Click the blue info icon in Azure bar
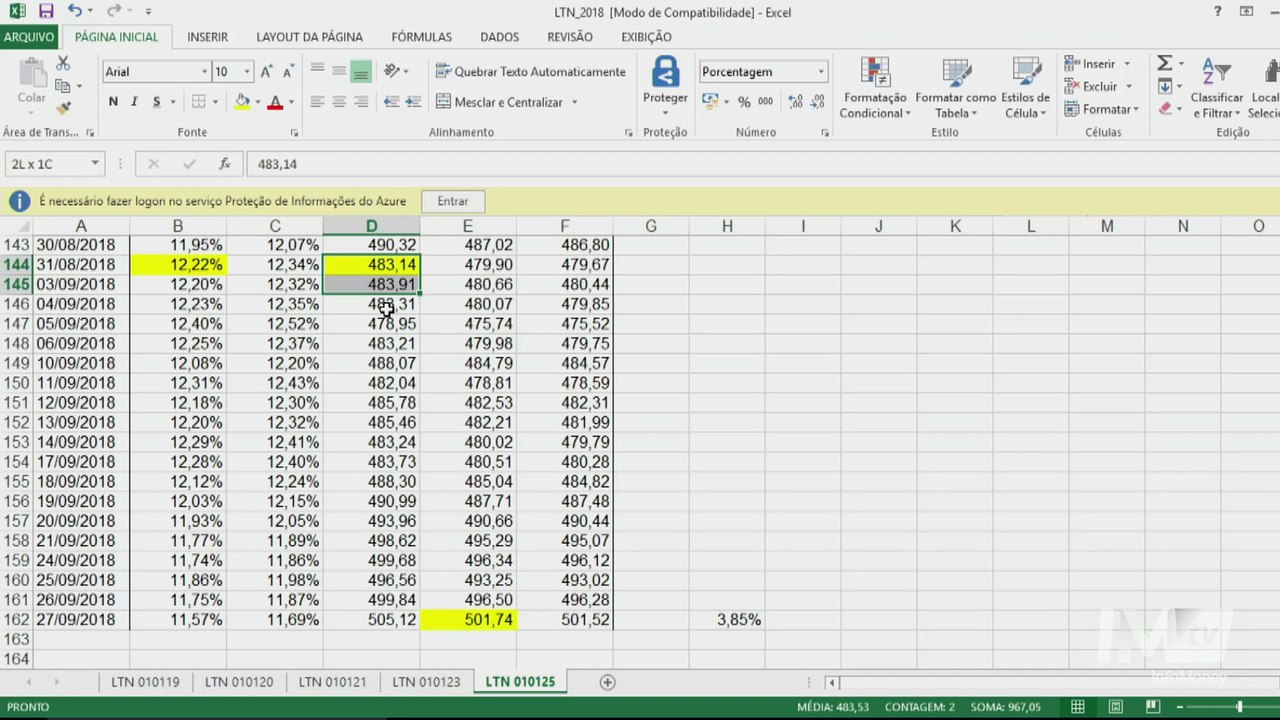Screen dimensions: 1280x720 (19, 201)
